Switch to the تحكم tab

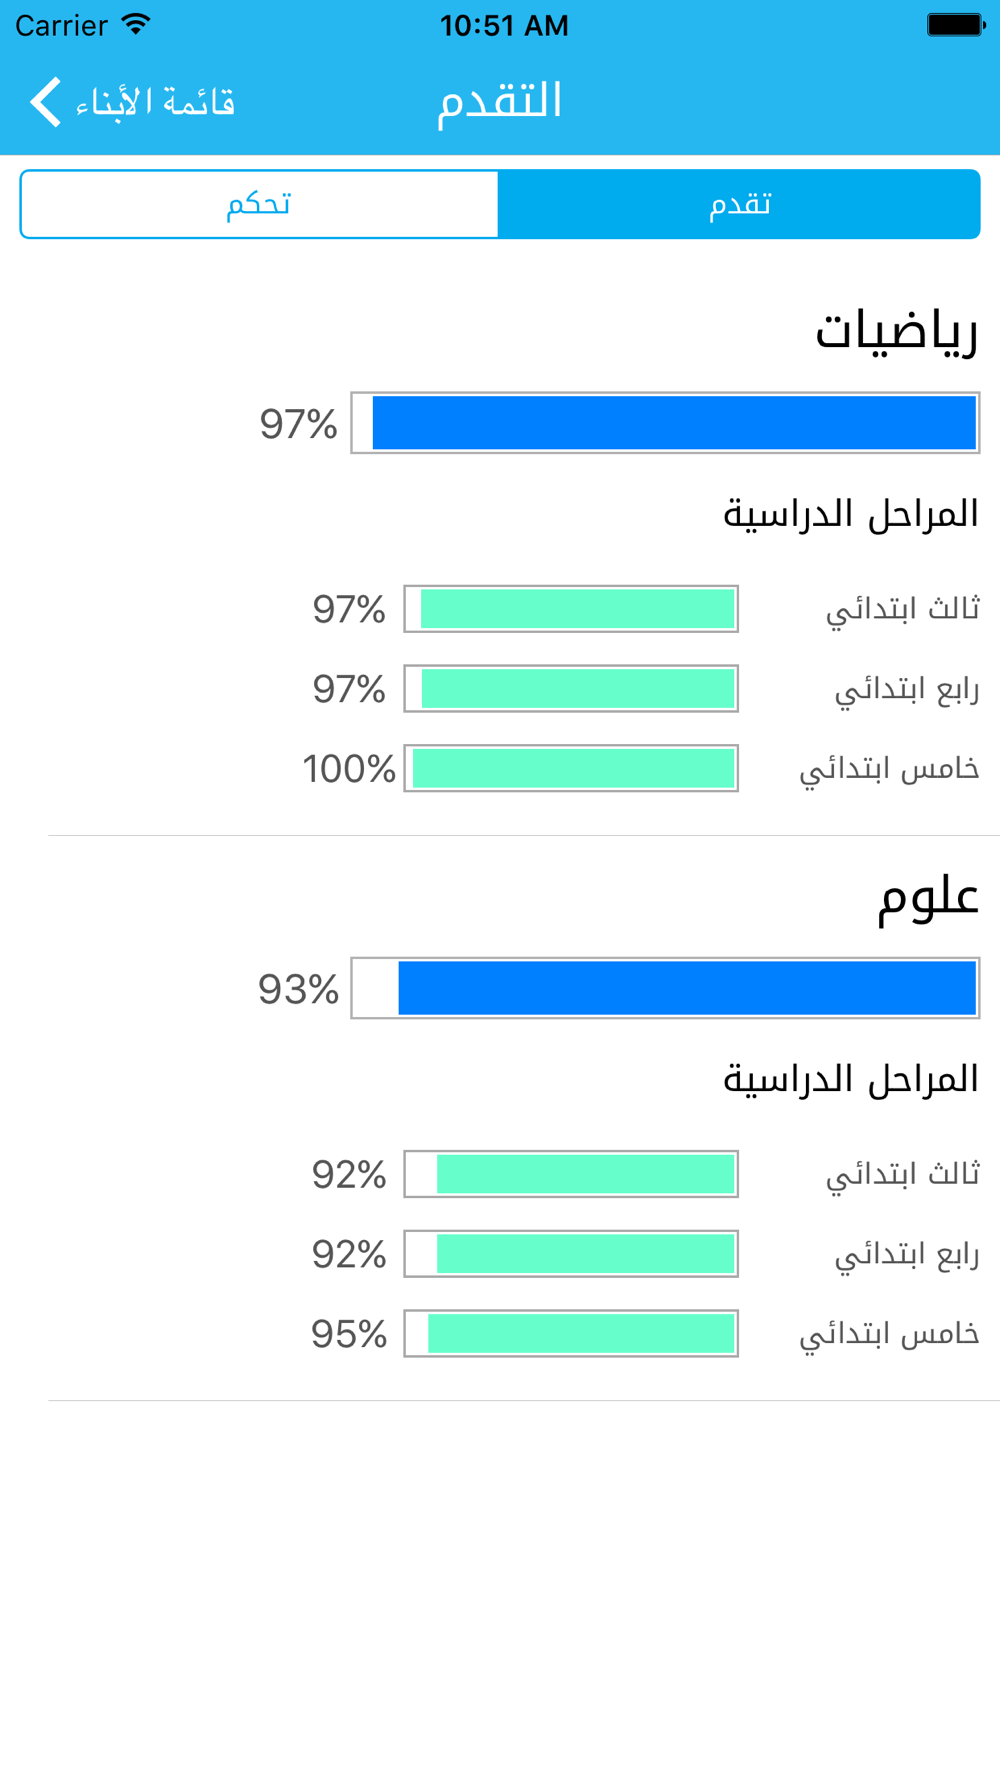tap(259, 204)
